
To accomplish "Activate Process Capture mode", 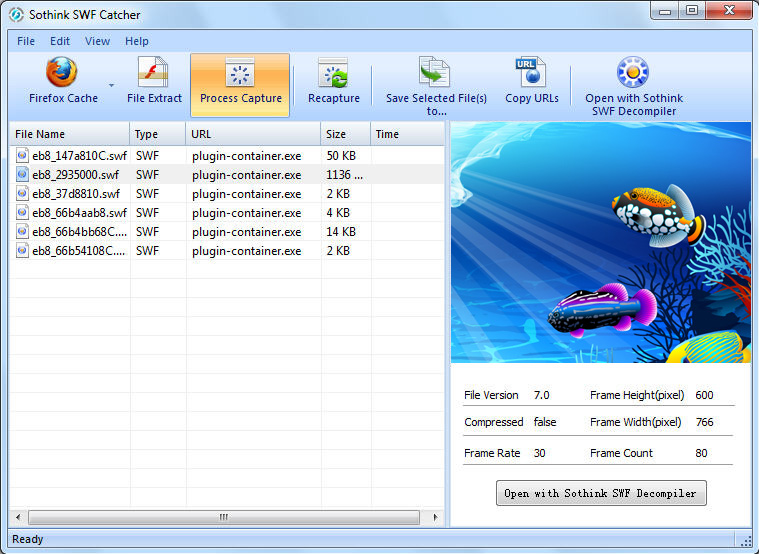I will (240, 85).
